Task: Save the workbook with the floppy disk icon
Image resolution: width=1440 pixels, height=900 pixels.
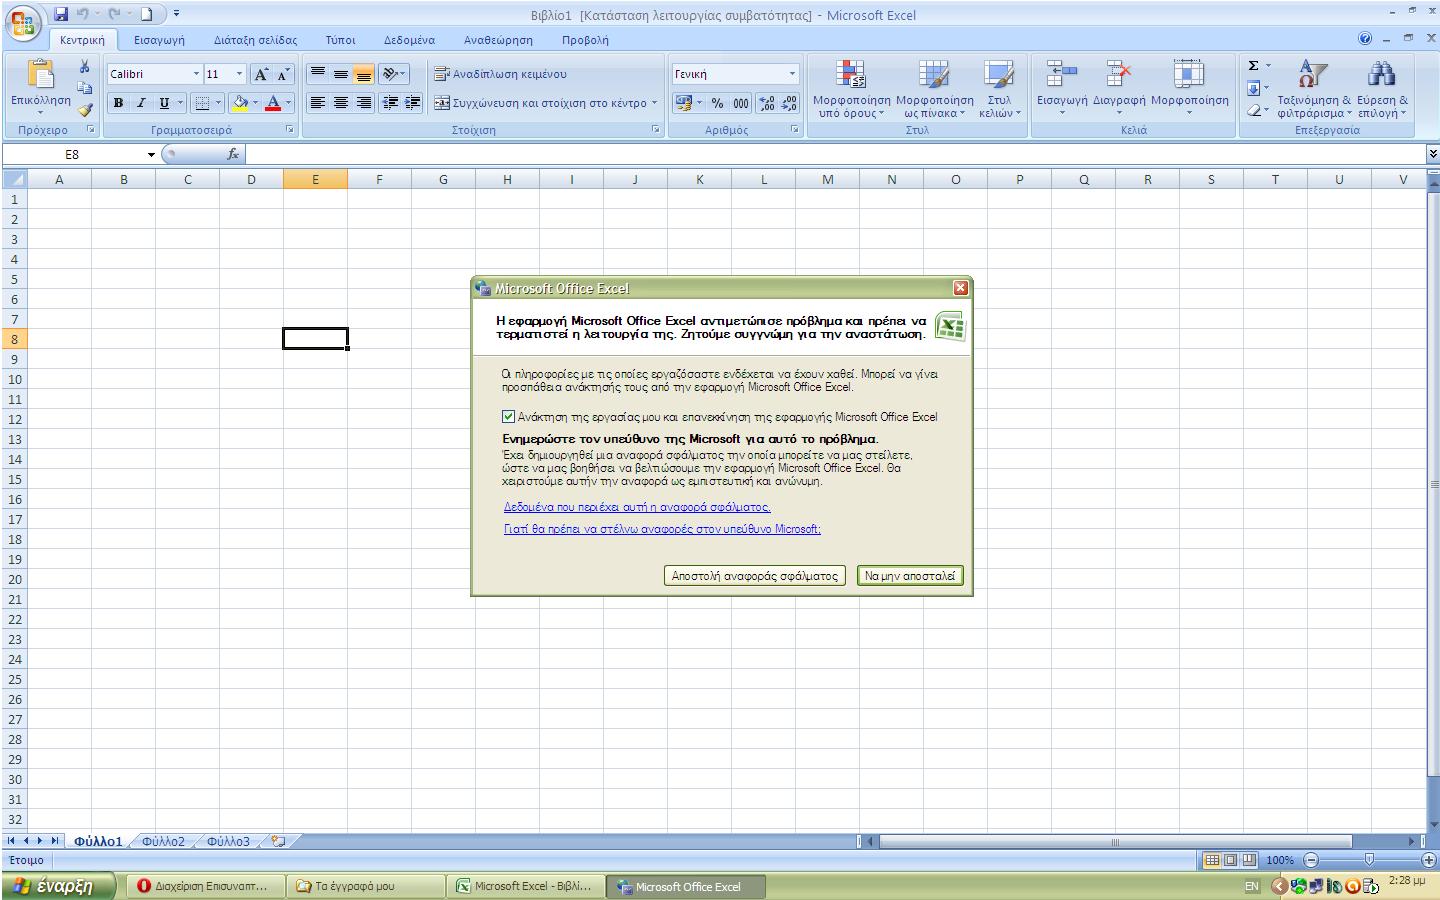Action: (61, 14)
